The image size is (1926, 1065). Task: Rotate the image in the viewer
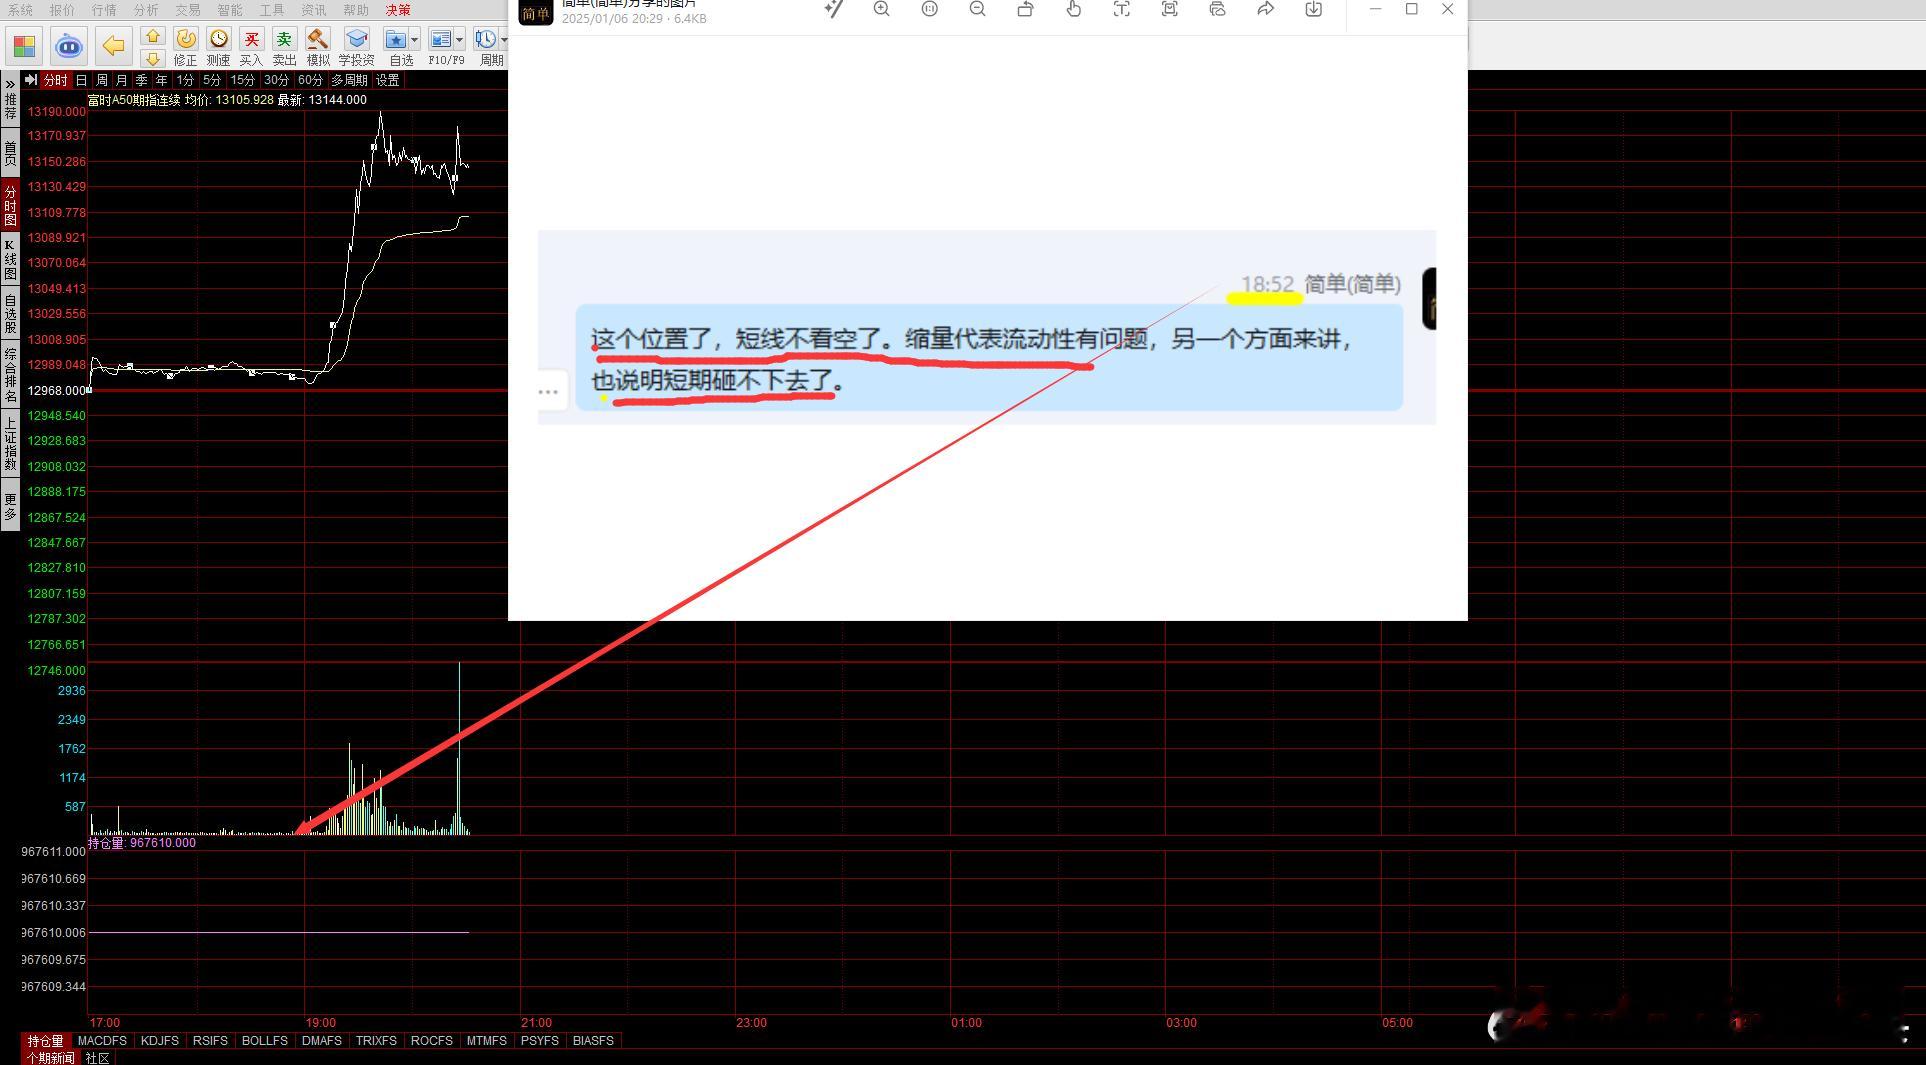pos(1025,9)
